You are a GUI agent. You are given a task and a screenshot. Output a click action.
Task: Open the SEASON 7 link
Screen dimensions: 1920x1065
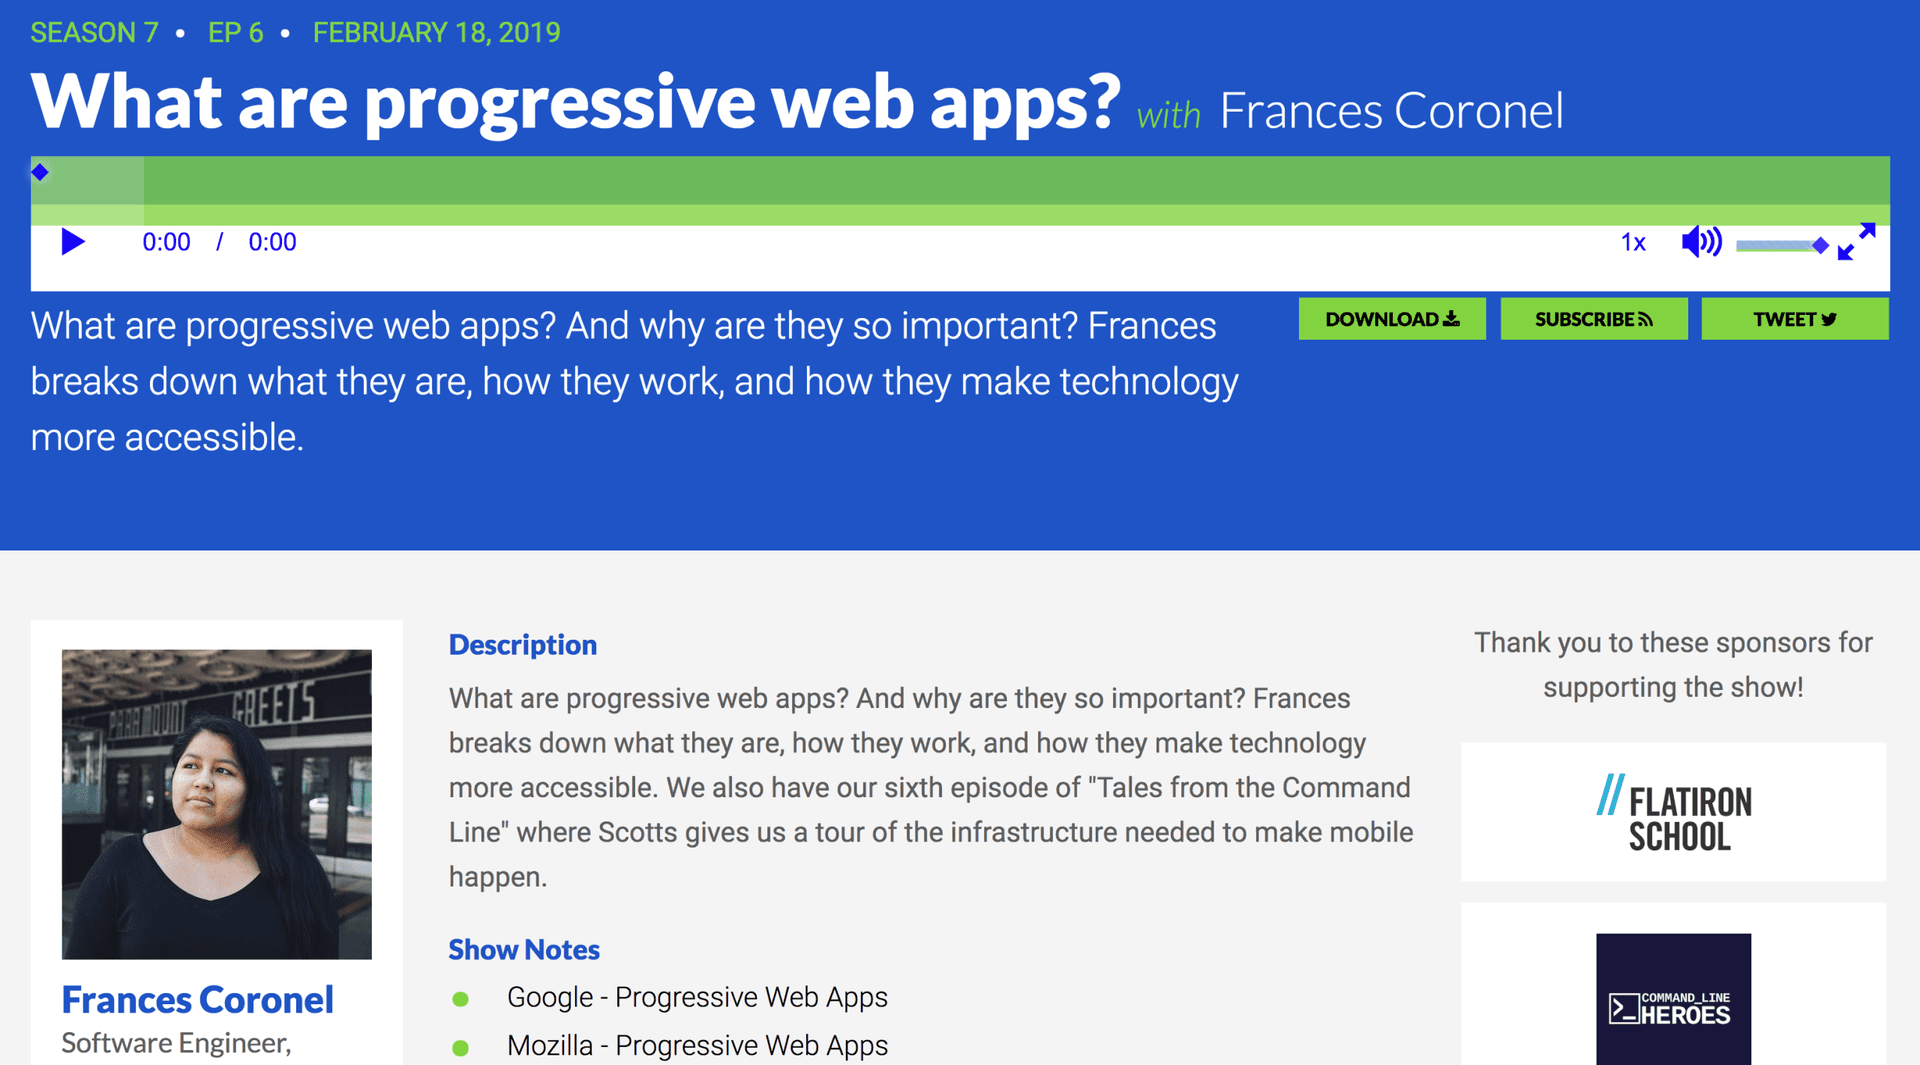coord(93,32)
